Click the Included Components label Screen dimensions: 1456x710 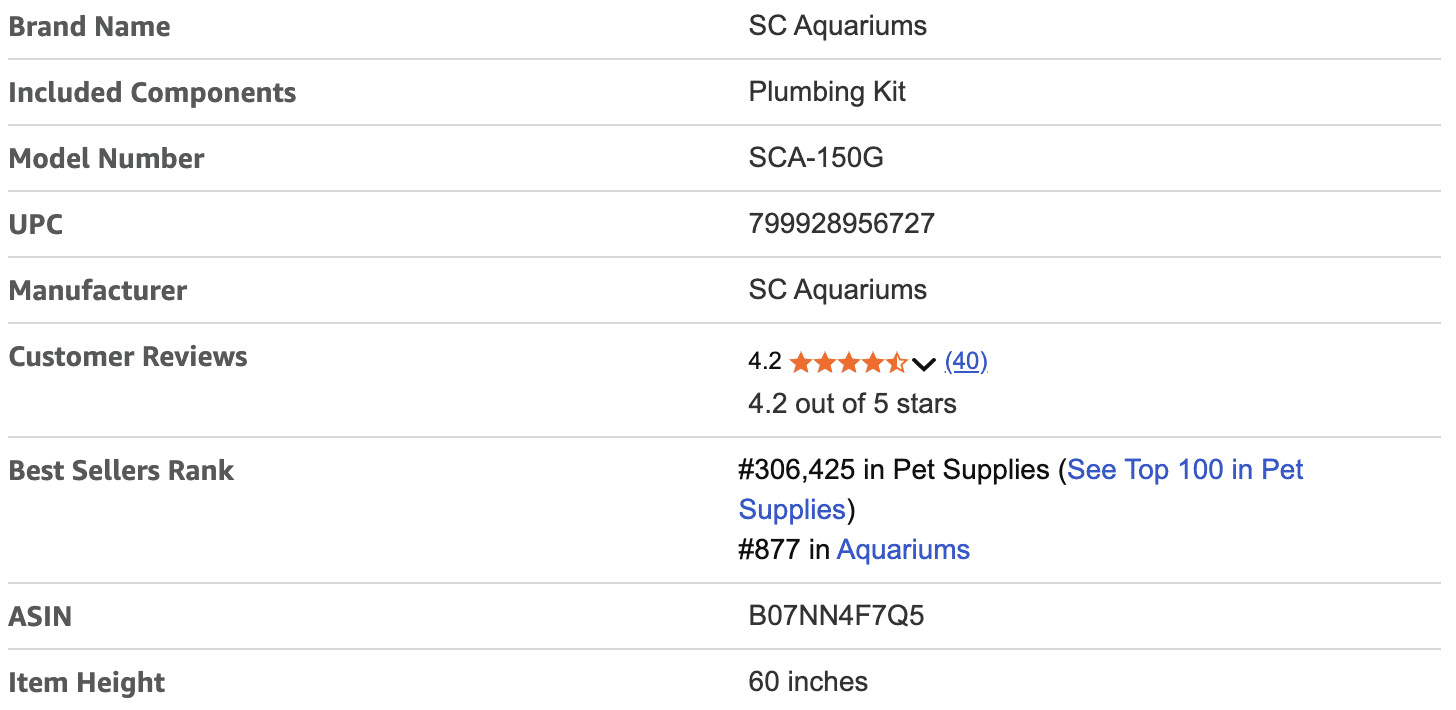point(152,92)
